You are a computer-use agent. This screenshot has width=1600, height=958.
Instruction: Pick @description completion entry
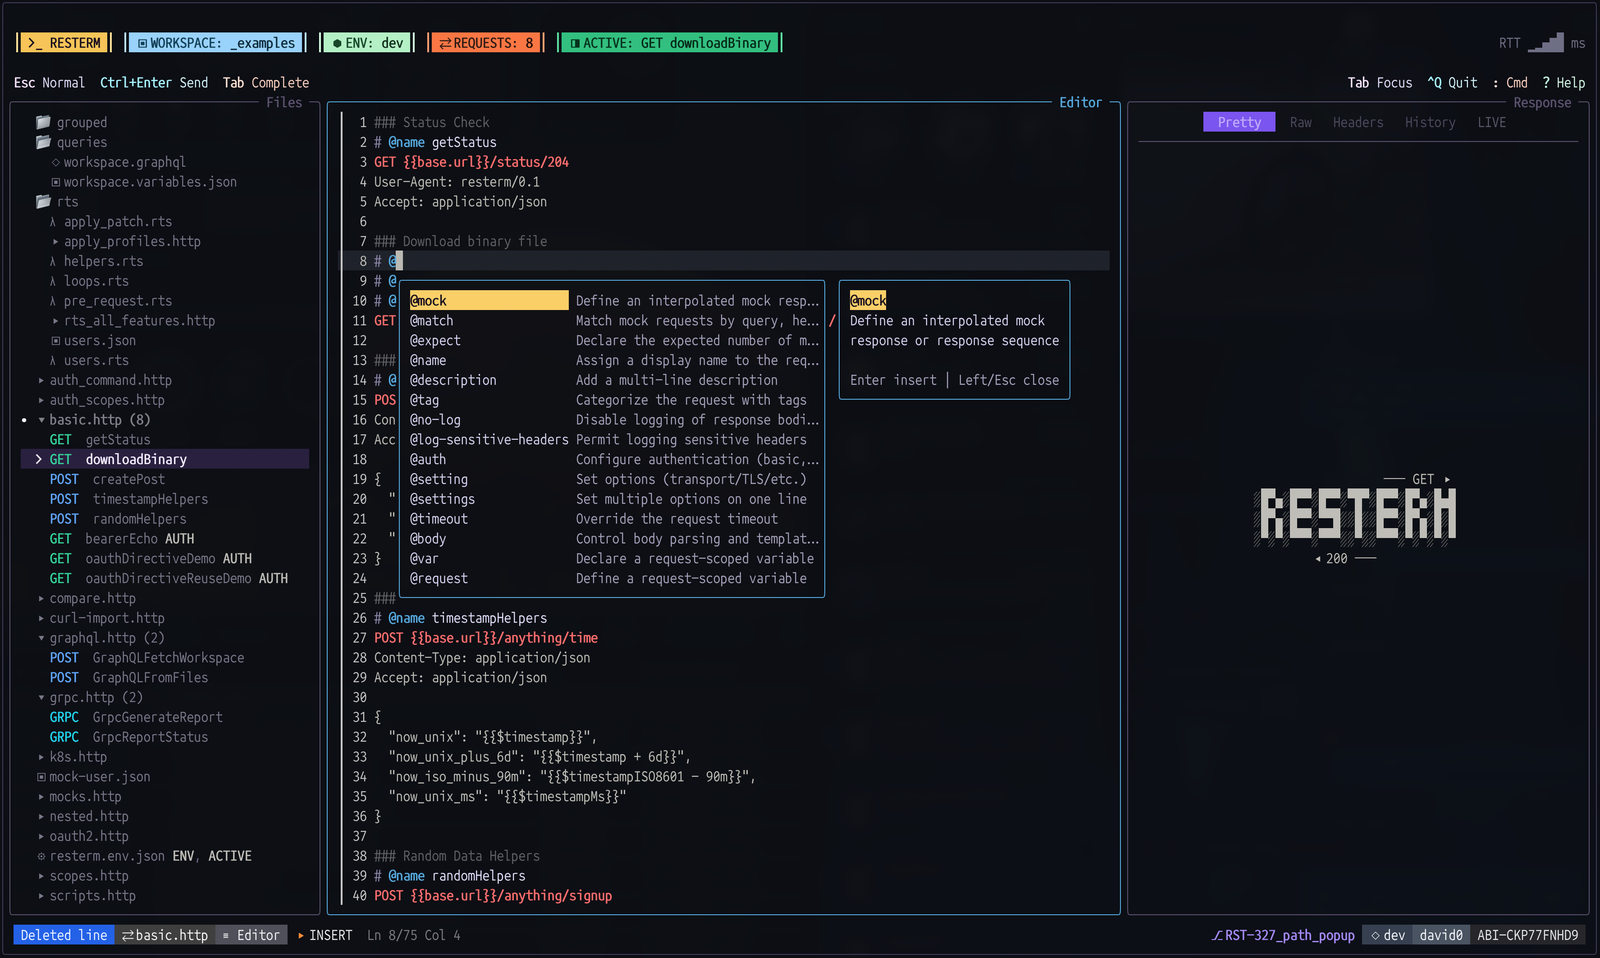pos(614,380)
